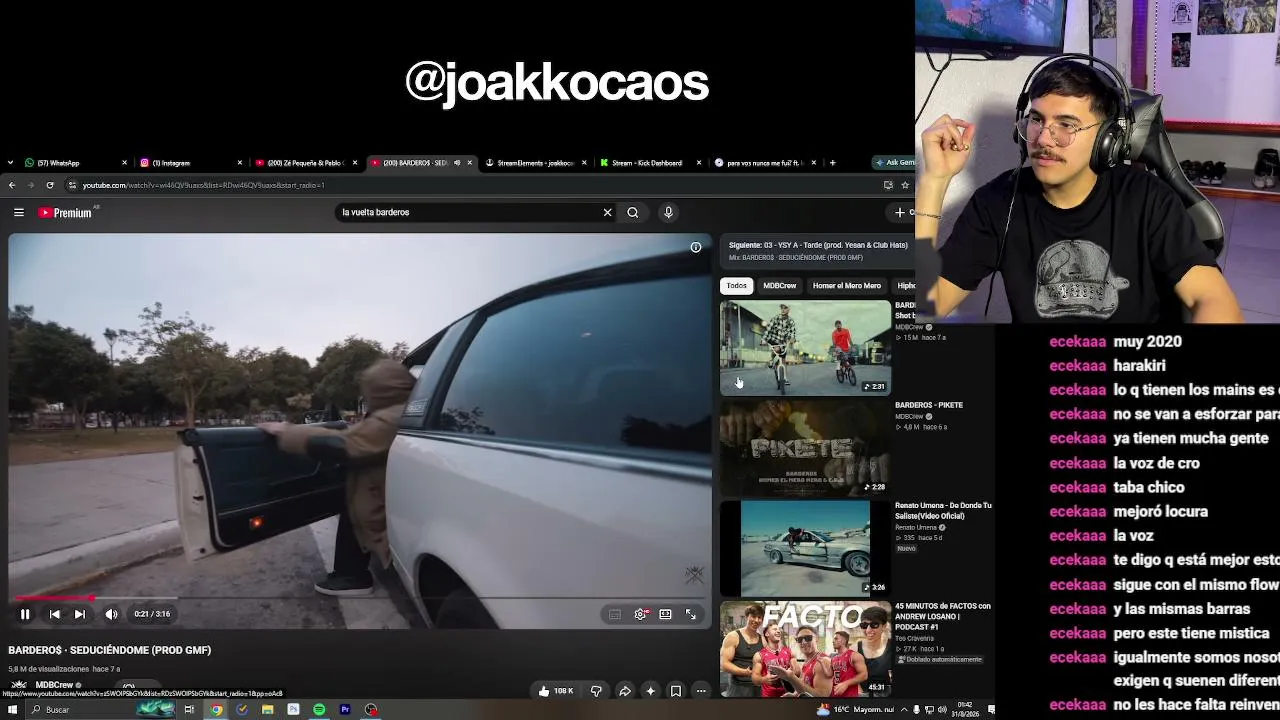The width and height of the screenshot is (1280, 720).
Task: Reload the current page
Action: tap(49, 185)
